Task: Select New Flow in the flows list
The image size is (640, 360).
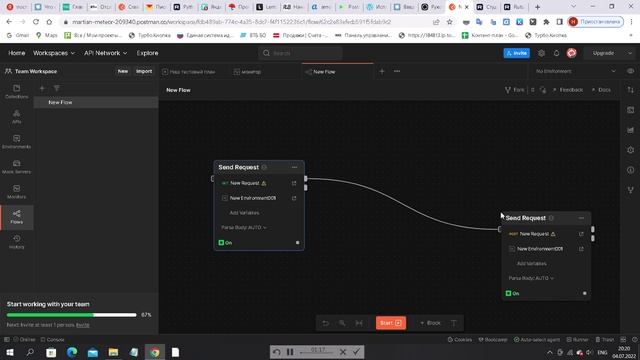Action: [x=96, y=102]
